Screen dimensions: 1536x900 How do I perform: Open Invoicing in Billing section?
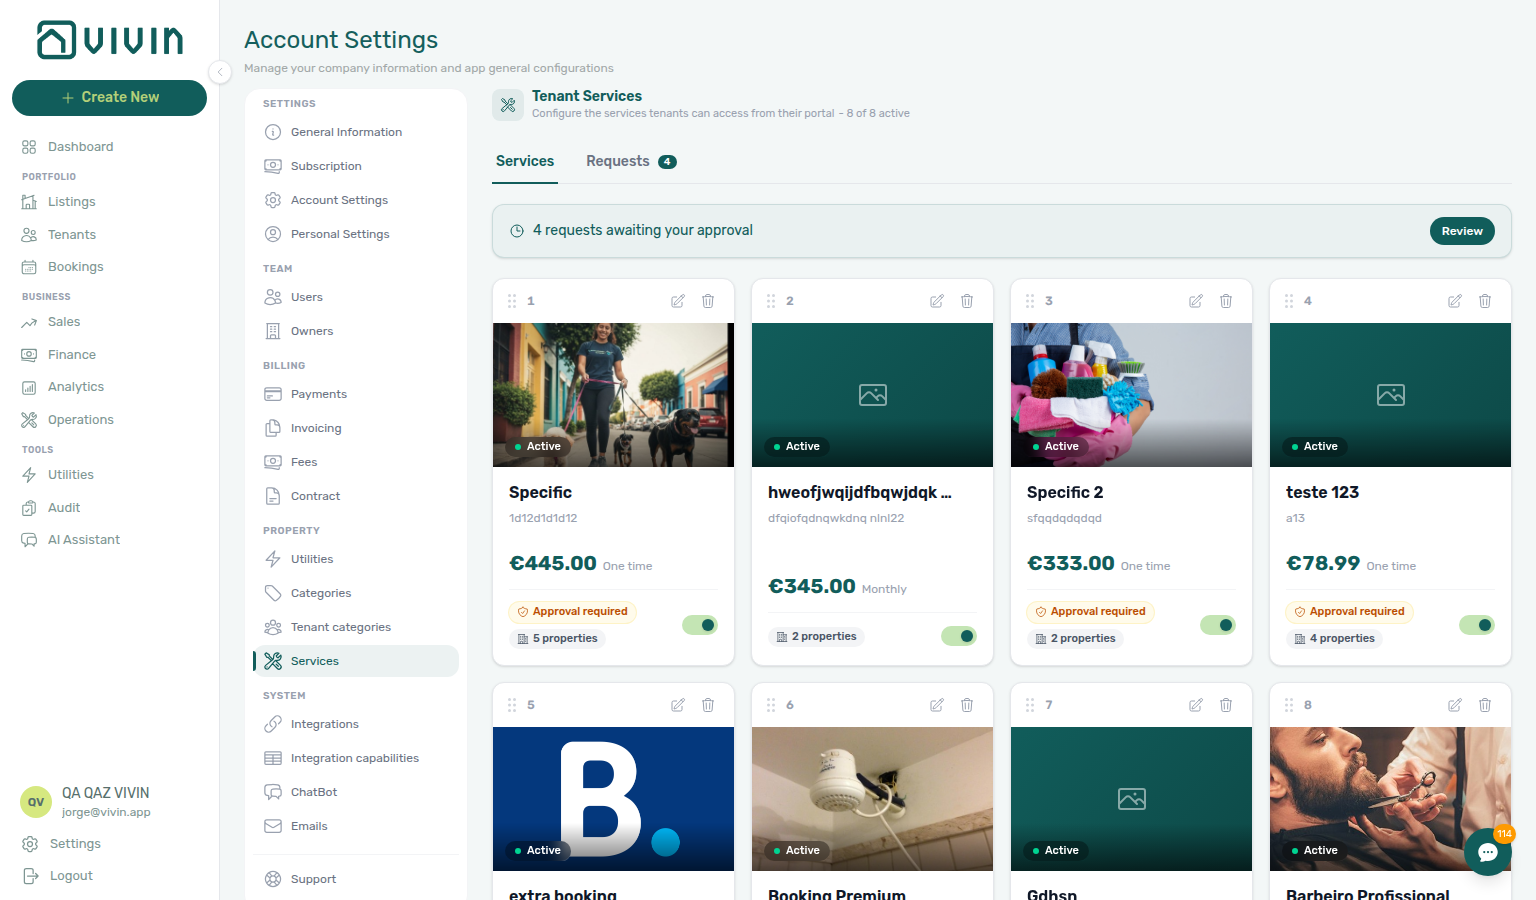[x=356, y=428]
